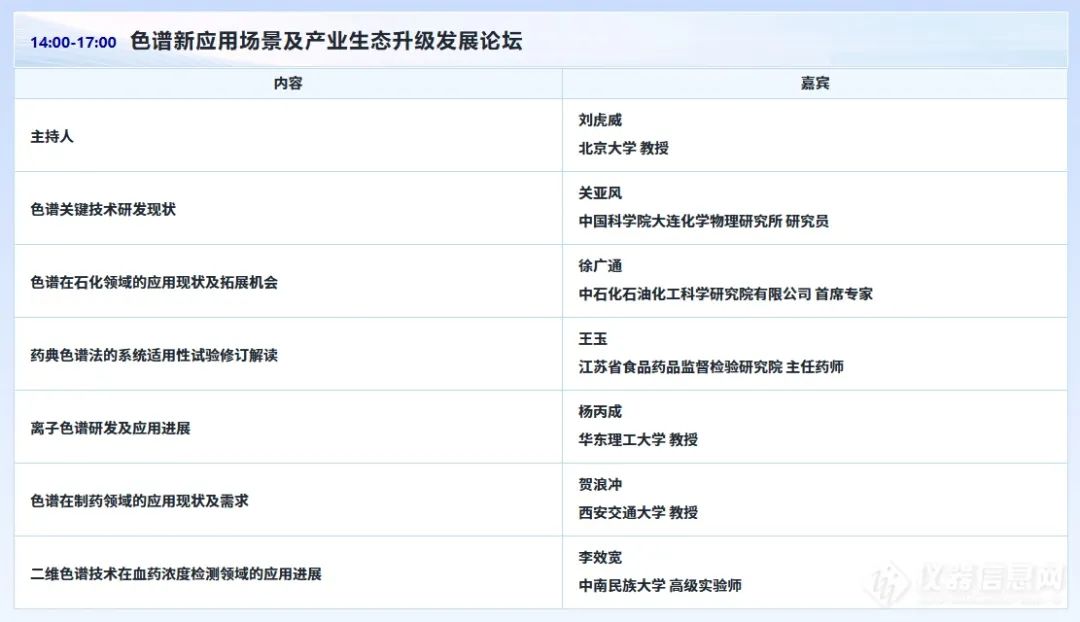The height and width of the screenshot is (622, 1080).
Task: Select the title 色谱新应用场景及产业生态升级发展论坛
Action: [326, 41]
